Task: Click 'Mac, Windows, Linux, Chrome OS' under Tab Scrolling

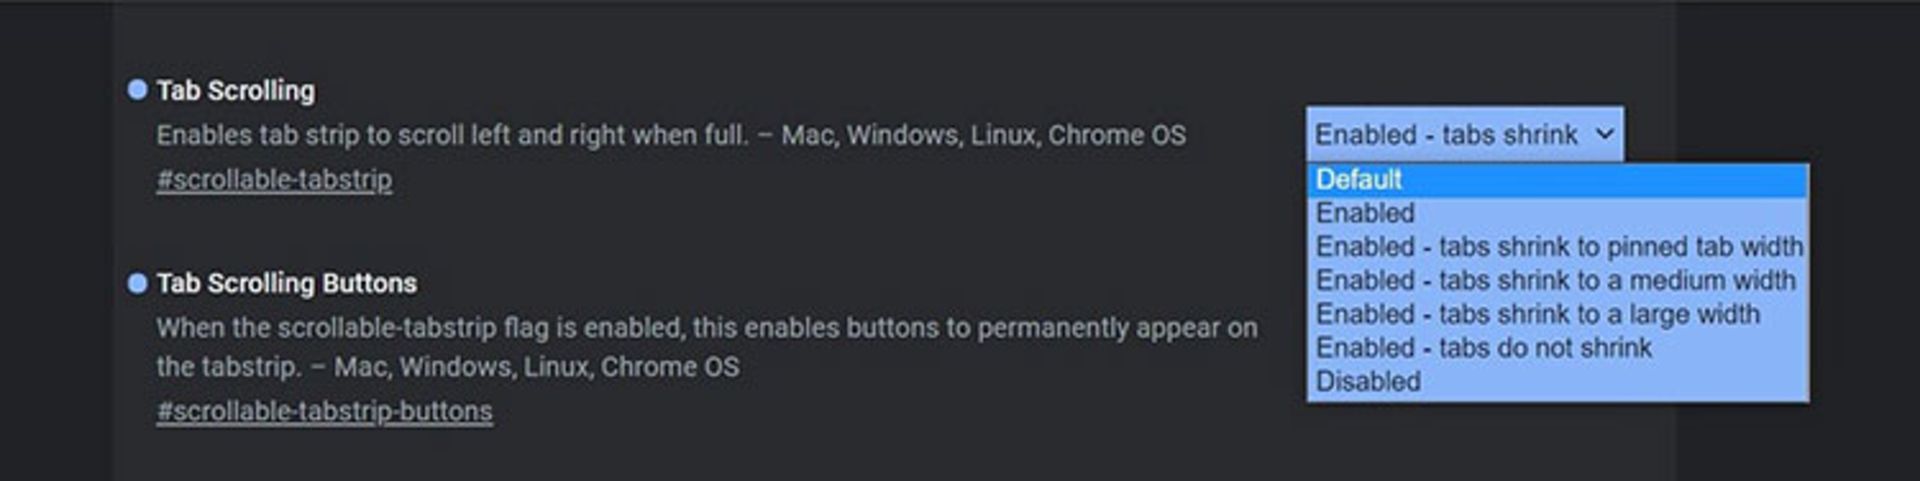Action: coord(983,135)
